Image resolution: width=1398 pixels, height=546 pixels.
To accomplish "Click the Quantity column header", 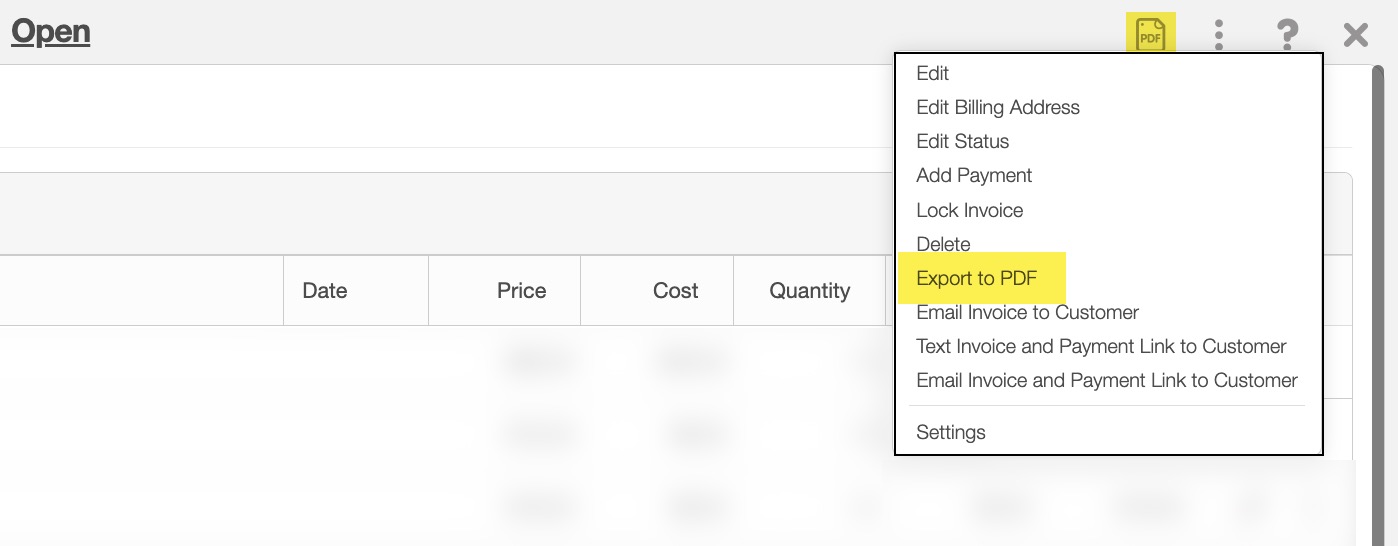I will pos(809,291).
